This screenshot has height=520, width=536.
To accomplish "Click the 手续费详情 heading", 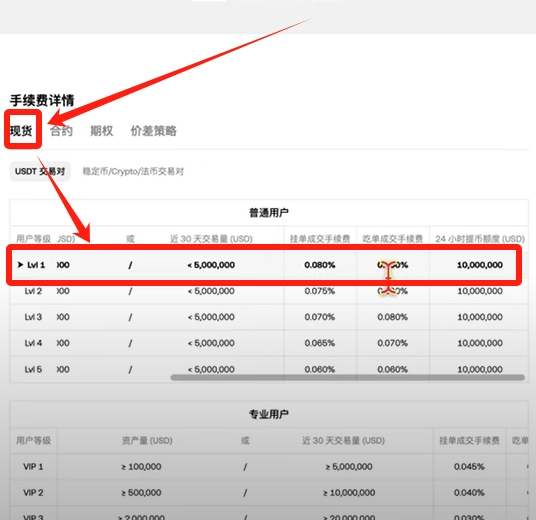I will point(42,101).
